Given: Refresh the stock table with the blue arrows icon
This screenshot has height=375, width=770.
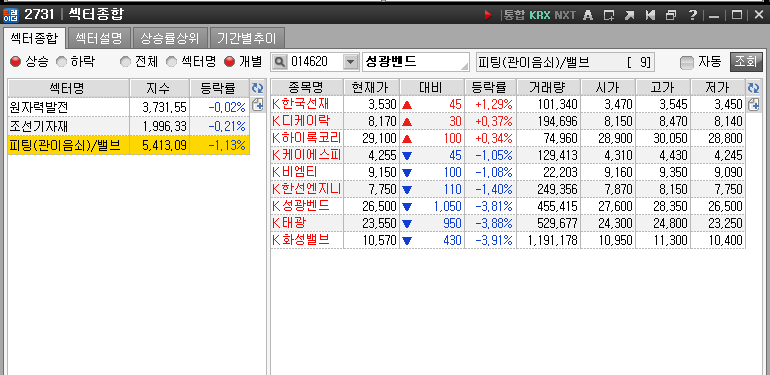Looking at the screenshot, I should pos(753,88).
